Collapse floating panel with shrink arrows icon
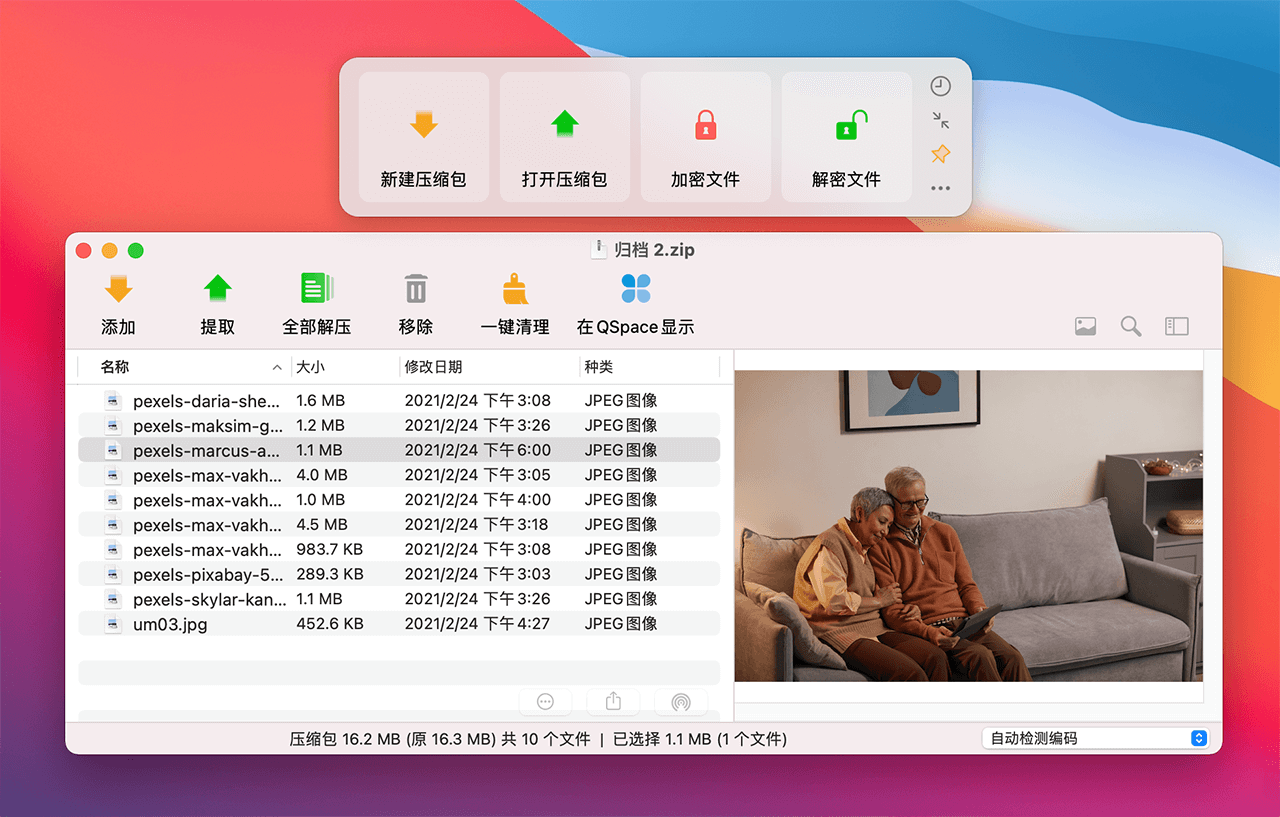Viewport: 1280px width, 817px height. tap(940, 121)
